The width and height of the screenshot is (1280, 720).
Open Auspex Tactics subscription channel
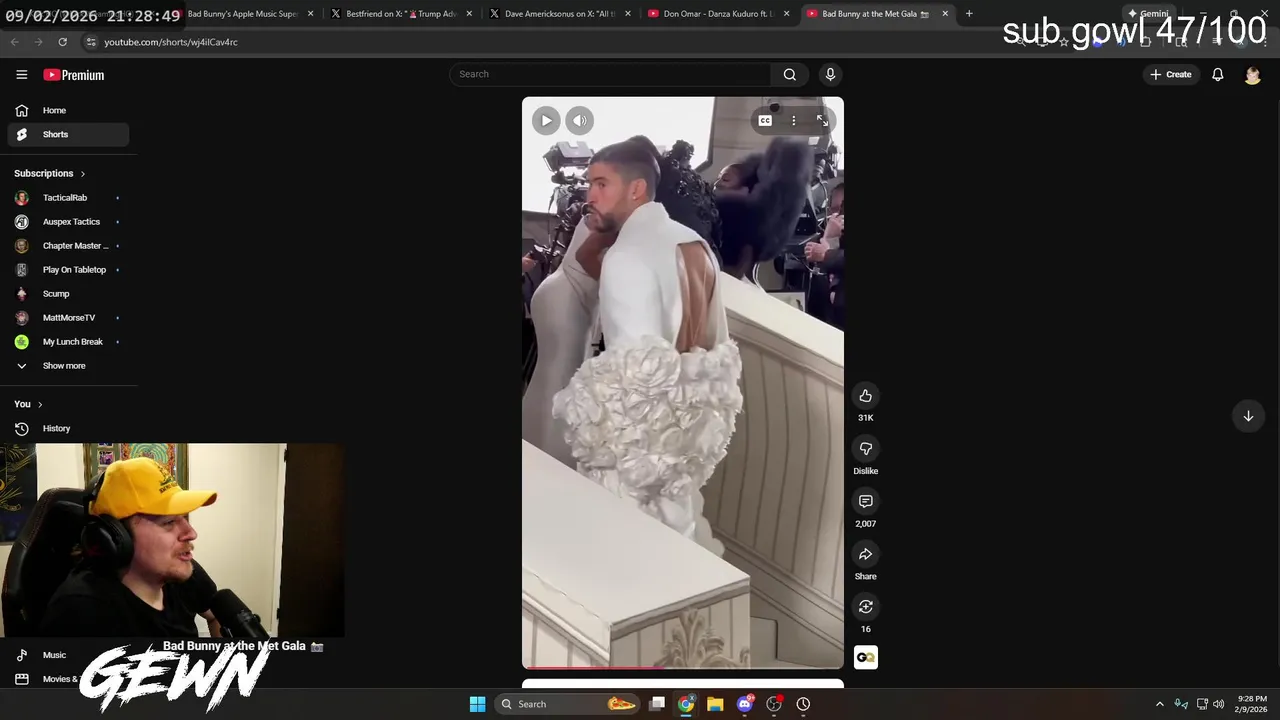point(68,222)
